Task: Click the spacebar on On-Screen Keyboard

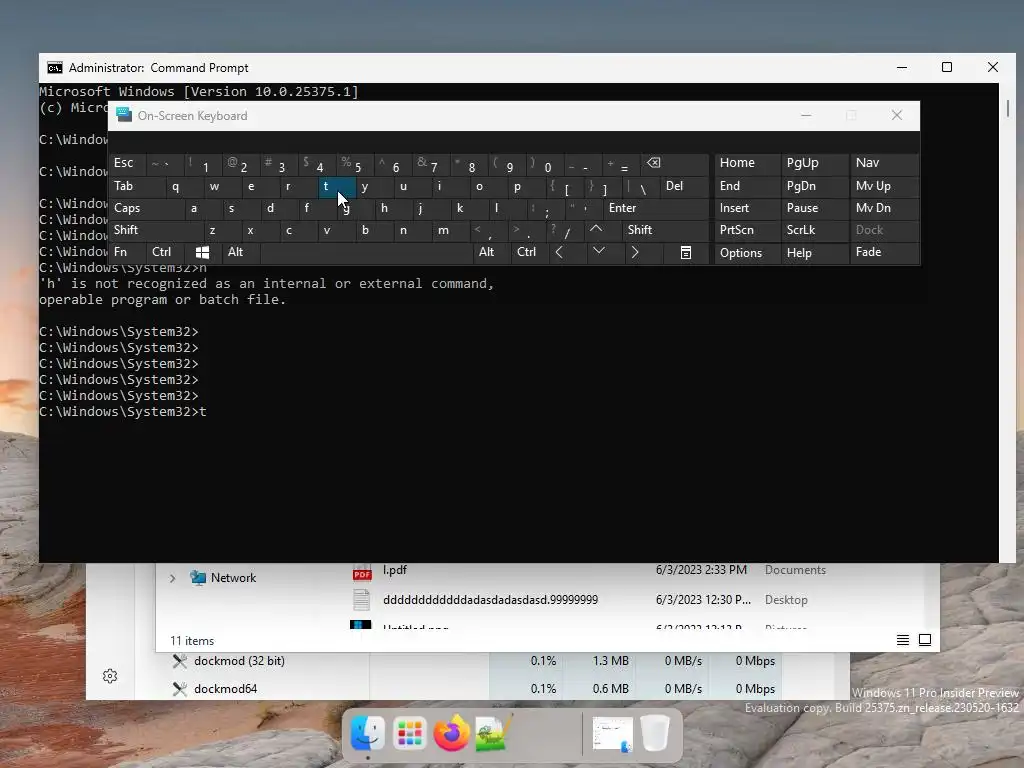Action: (x=366, y=252)
